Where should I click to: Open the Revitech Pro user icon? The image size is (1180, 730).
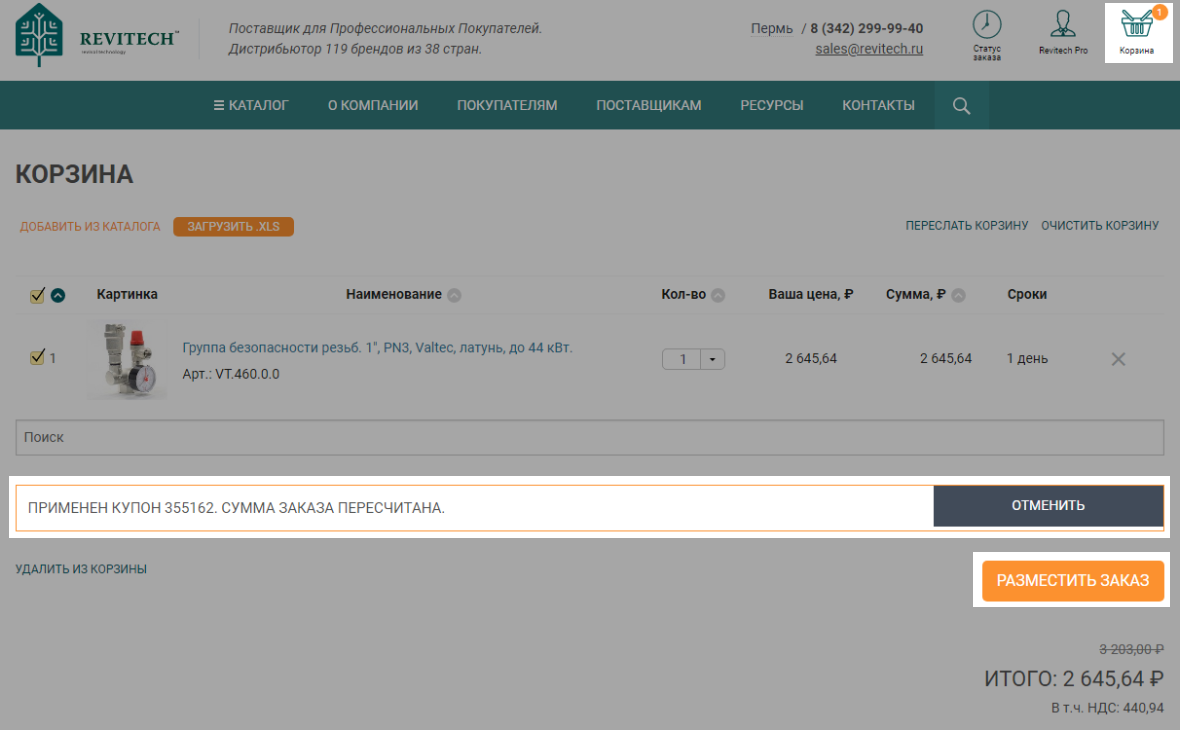point(1063,24)
